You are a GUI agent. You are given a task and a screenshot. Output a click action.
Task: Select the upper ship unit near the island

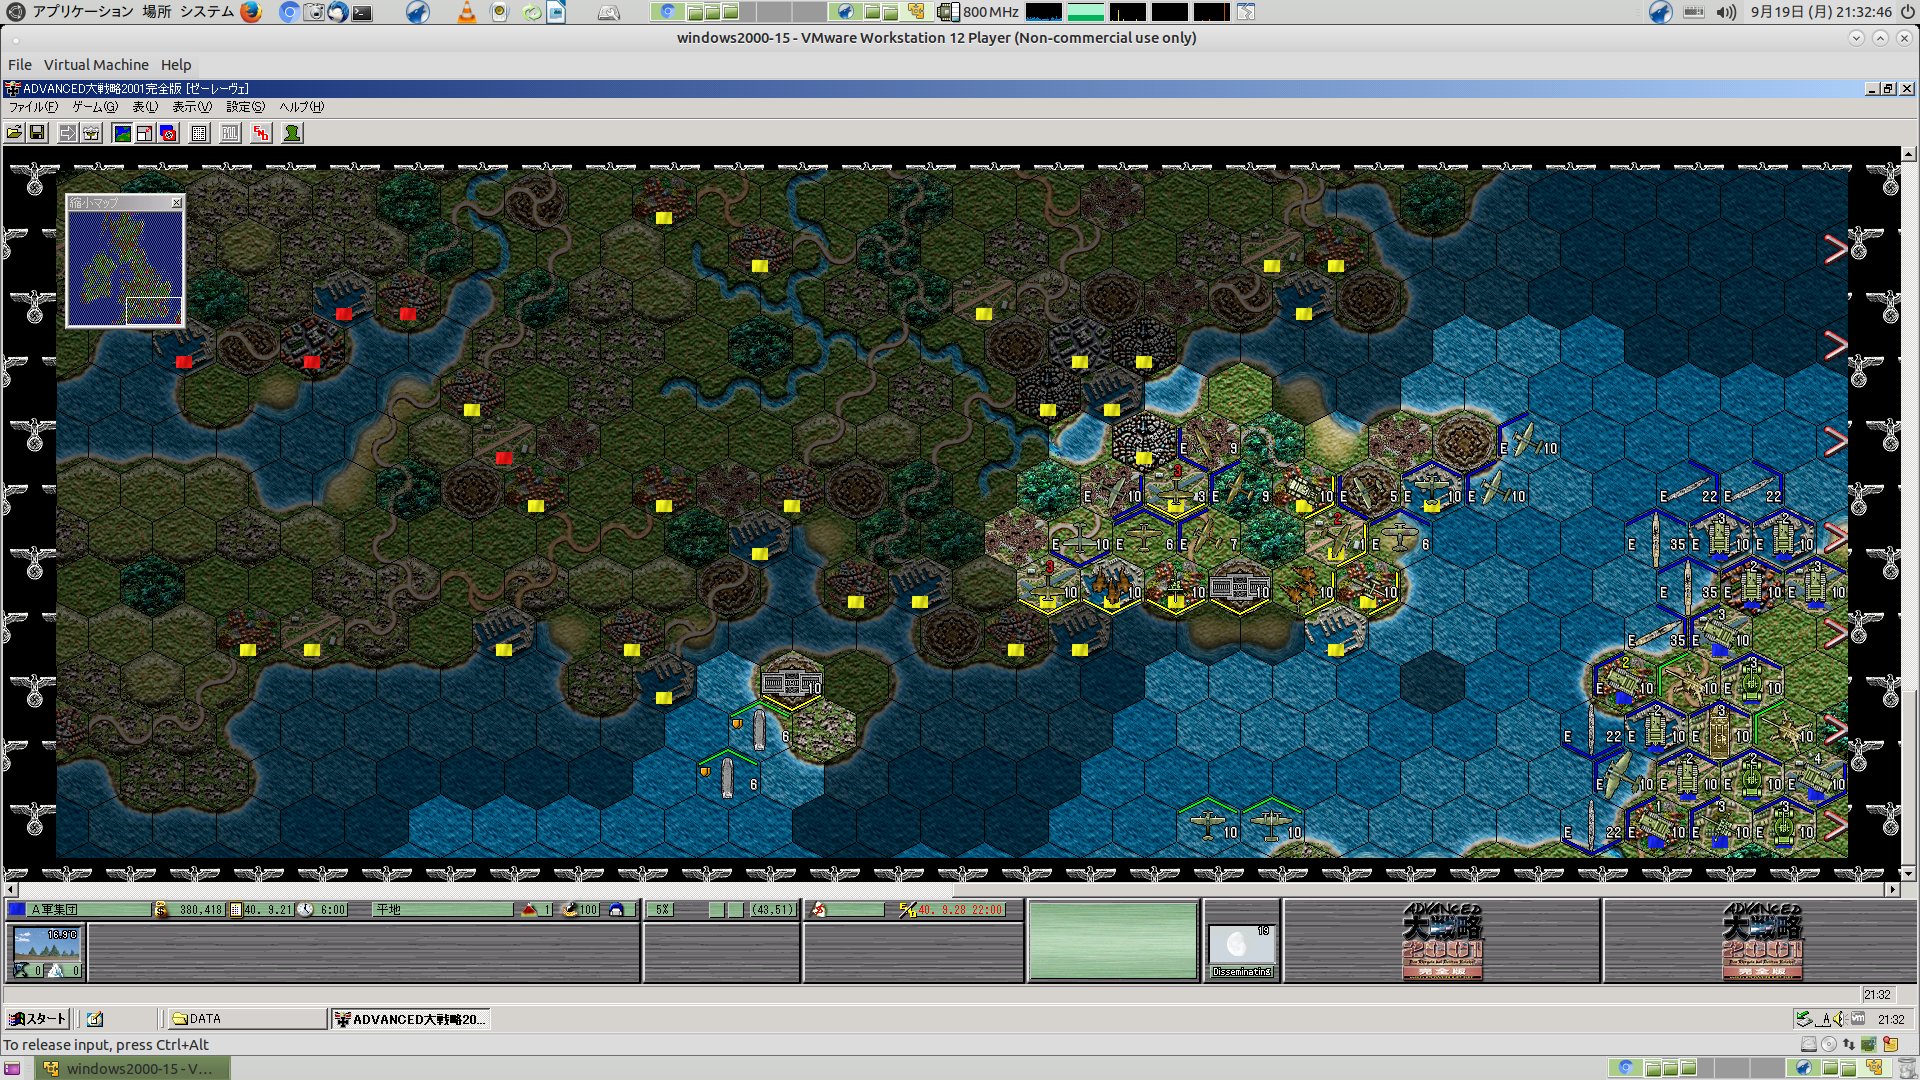coord(760,730)
